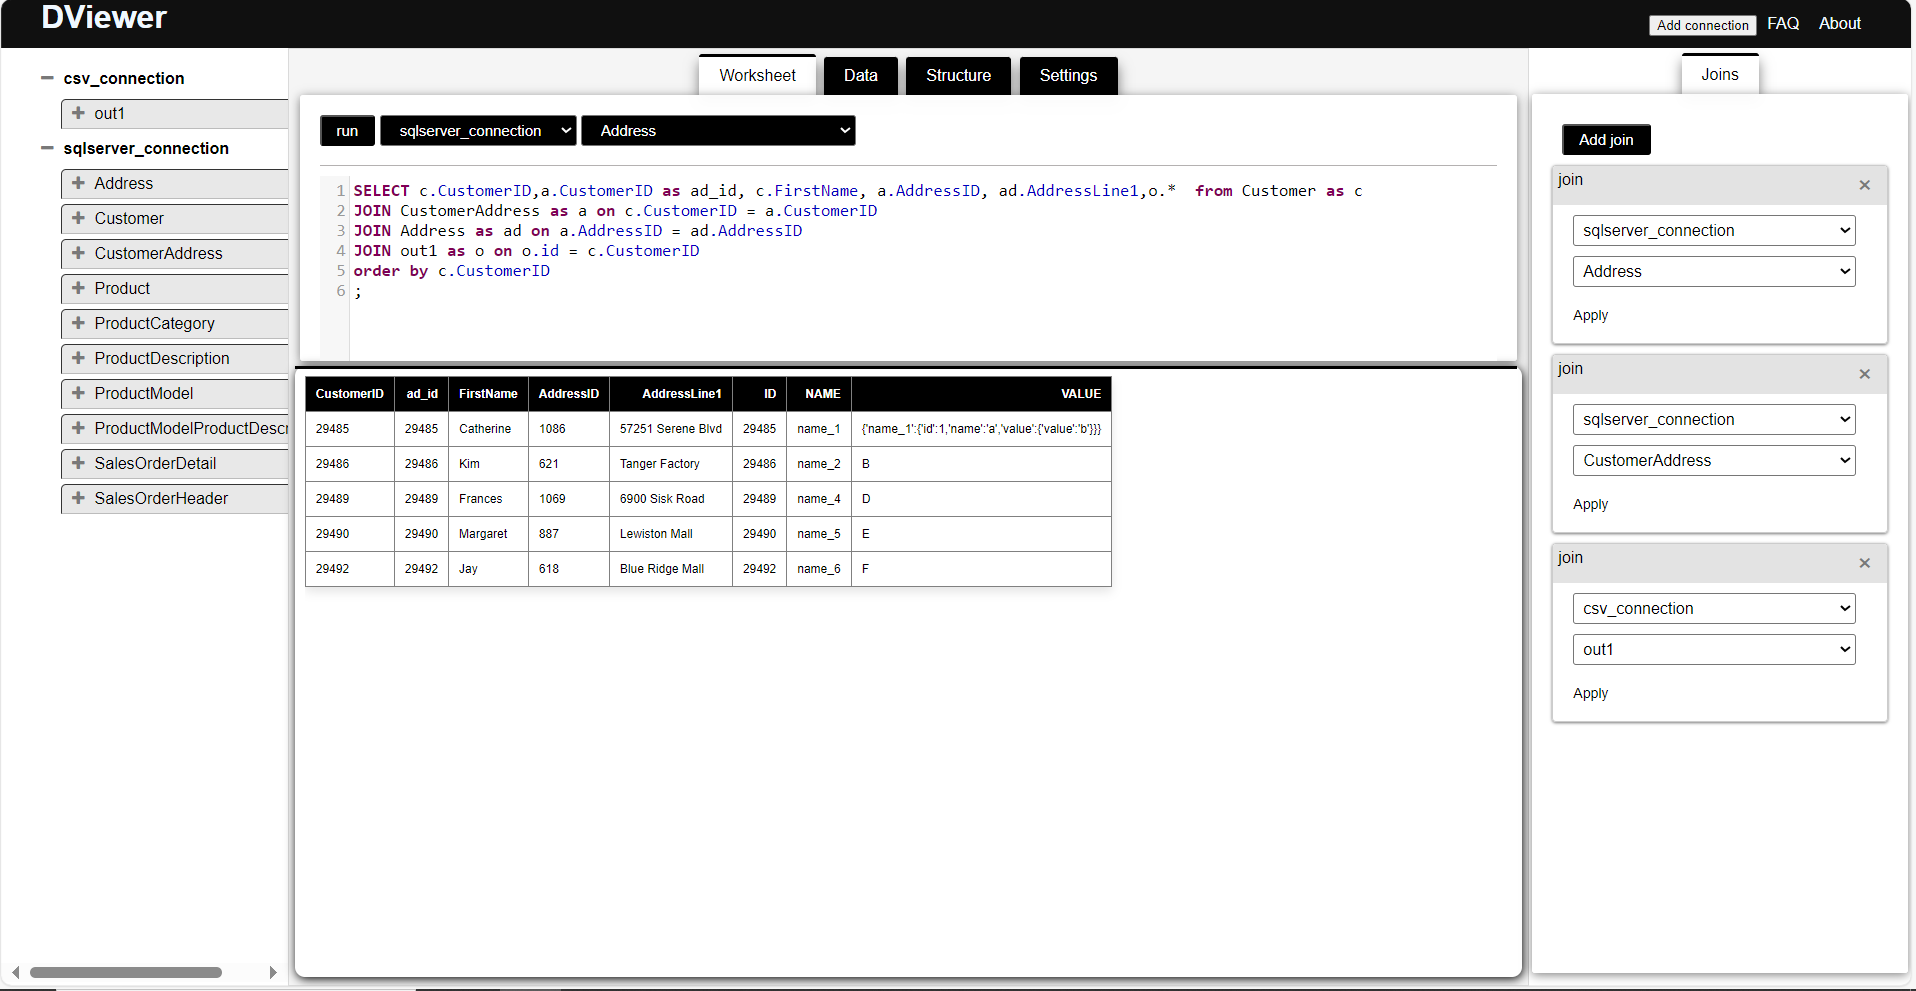The width and height of the screenshot is (1916, 991).
Task: Expand ProductModelProductDescription plus icon
Action: [x=78, y=428]
